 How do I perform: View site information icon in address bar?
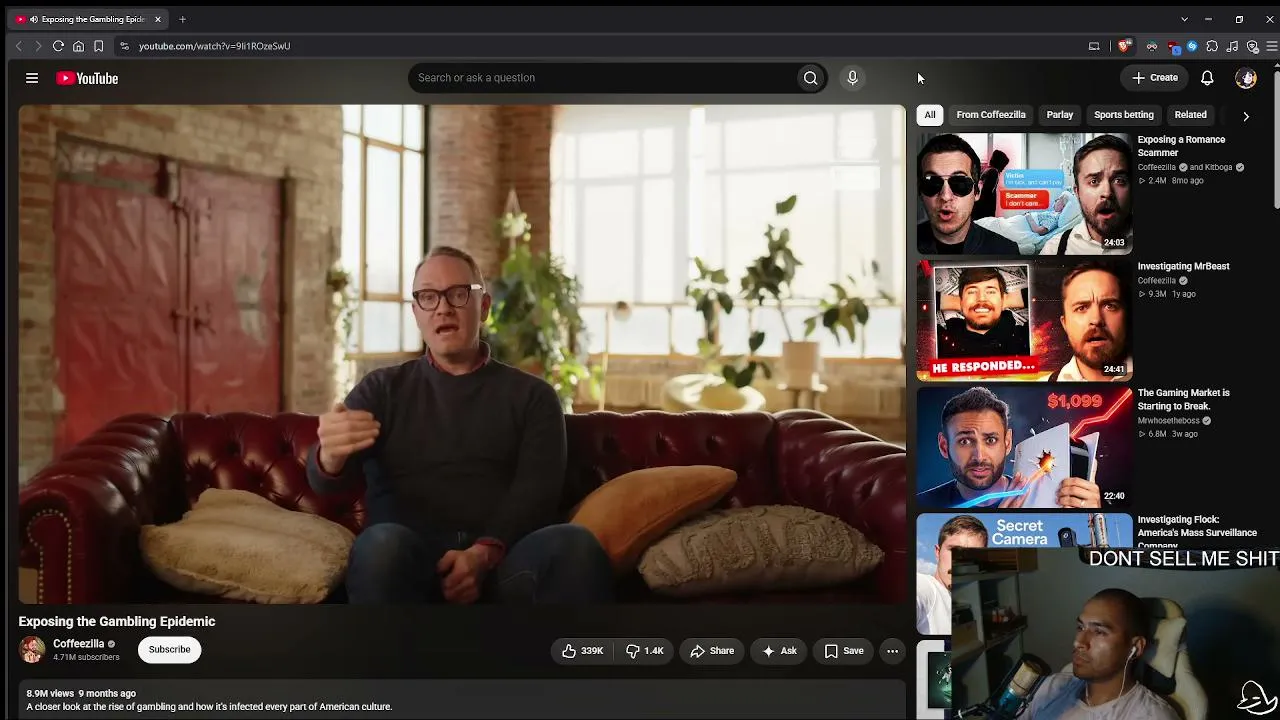click(x=124, y=46)
